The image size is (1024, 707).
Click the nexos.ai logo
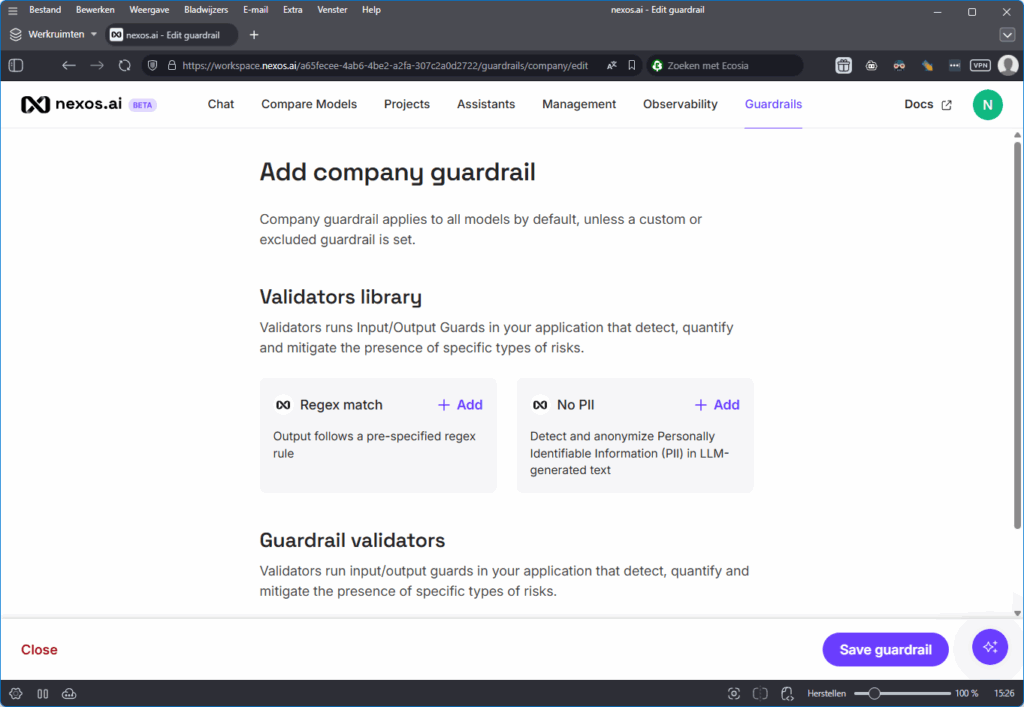click(72, 104)
